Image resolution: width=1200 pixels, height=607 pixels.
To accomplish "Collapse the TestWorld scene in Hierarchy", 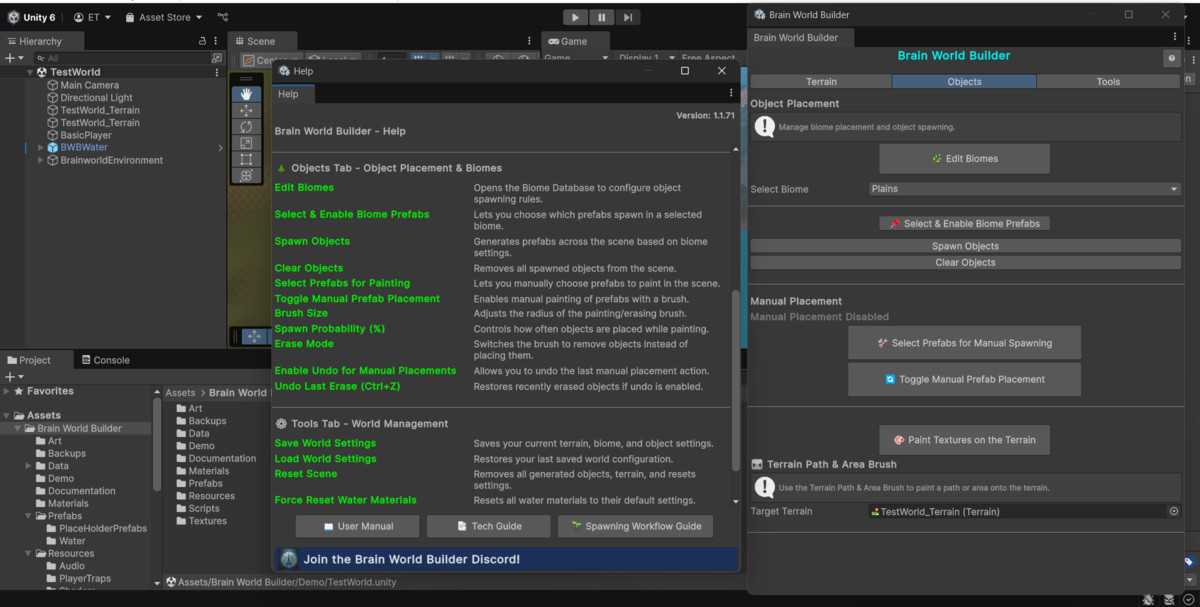I will click(x=29, y=72).
